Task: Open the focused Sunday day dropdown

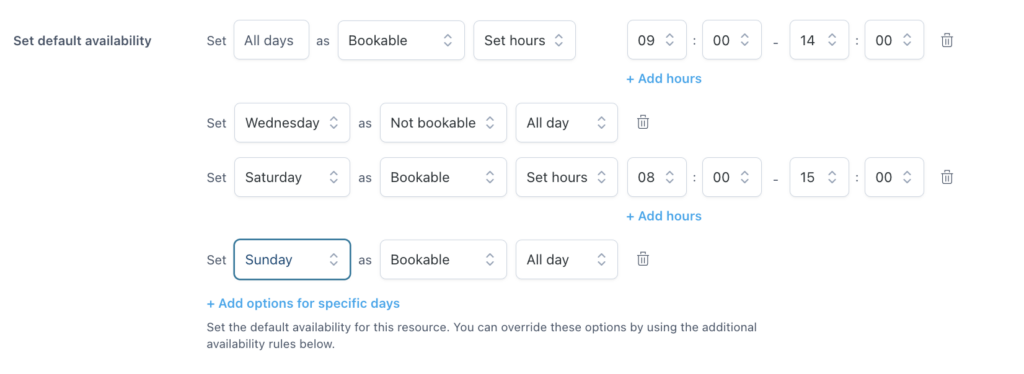Action: [x=292, y=259]
